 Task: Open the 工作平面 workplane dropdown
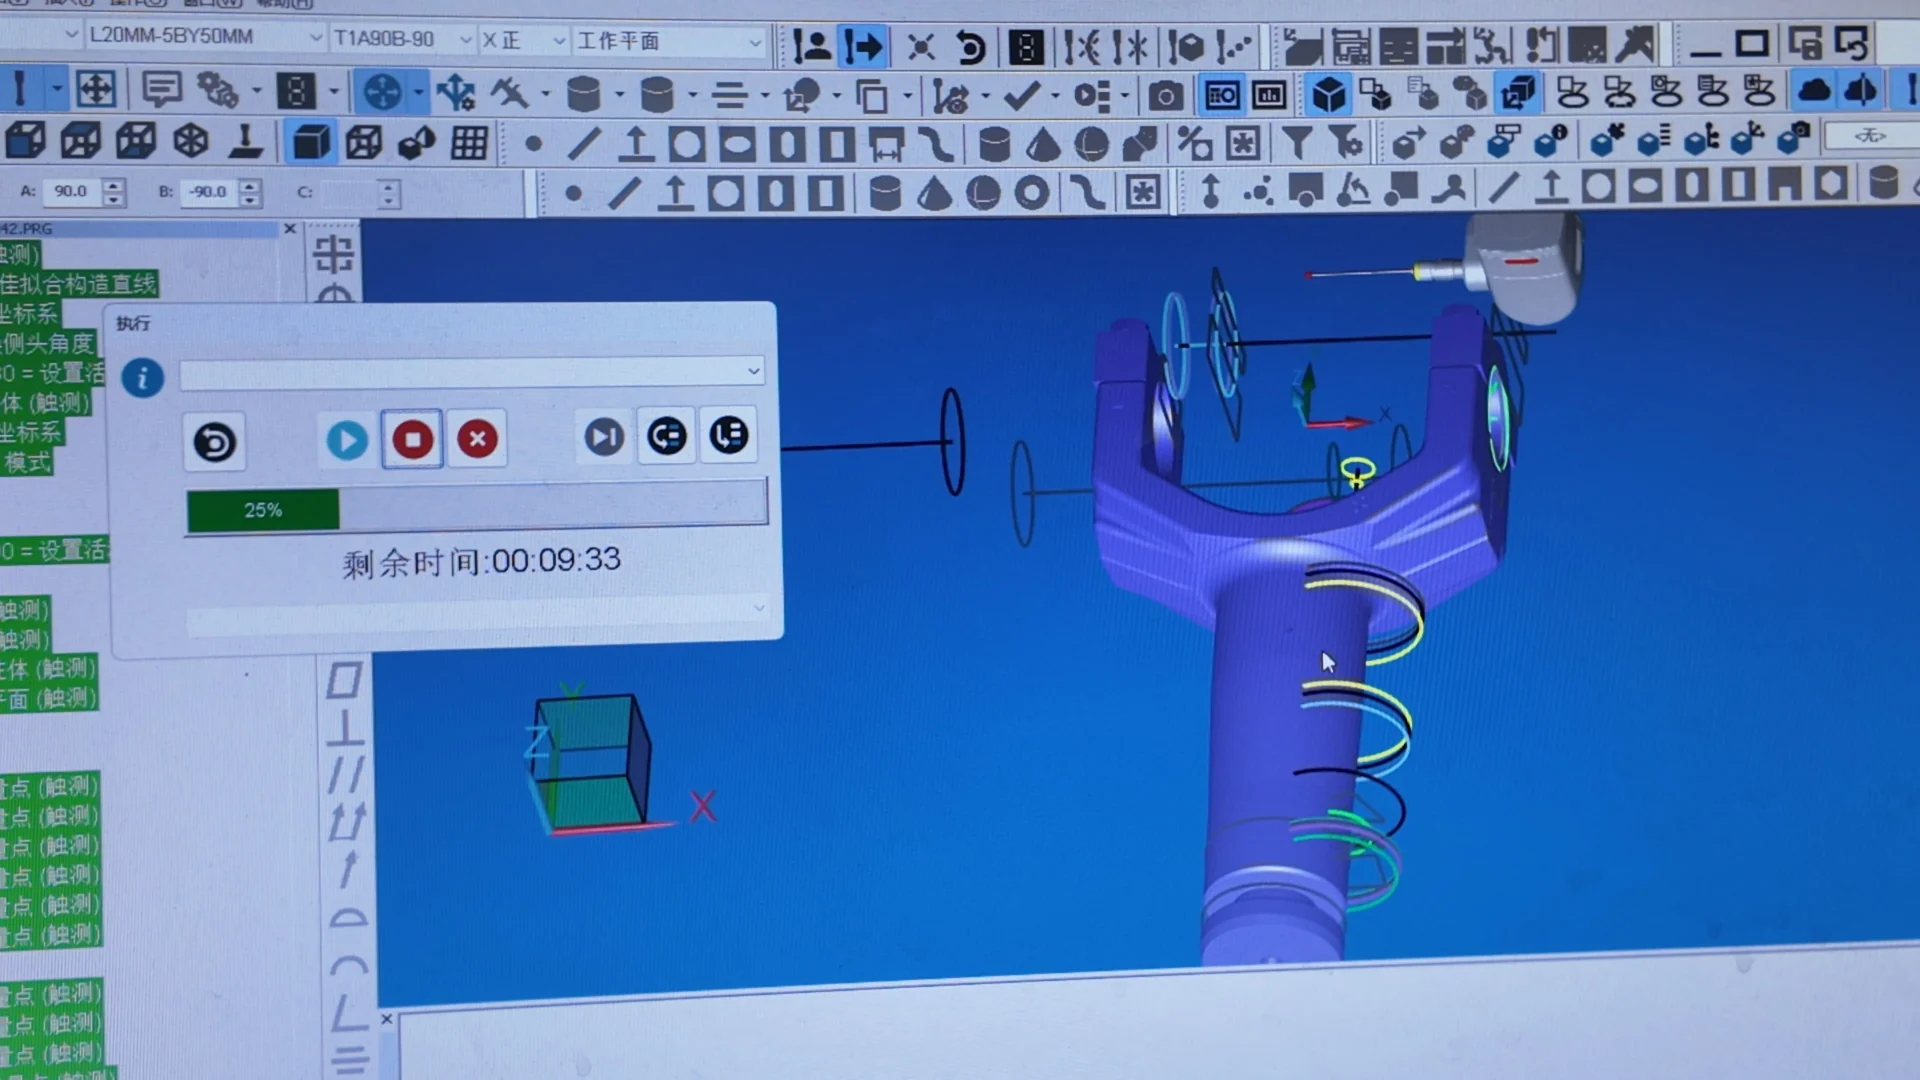click(668, 41)
